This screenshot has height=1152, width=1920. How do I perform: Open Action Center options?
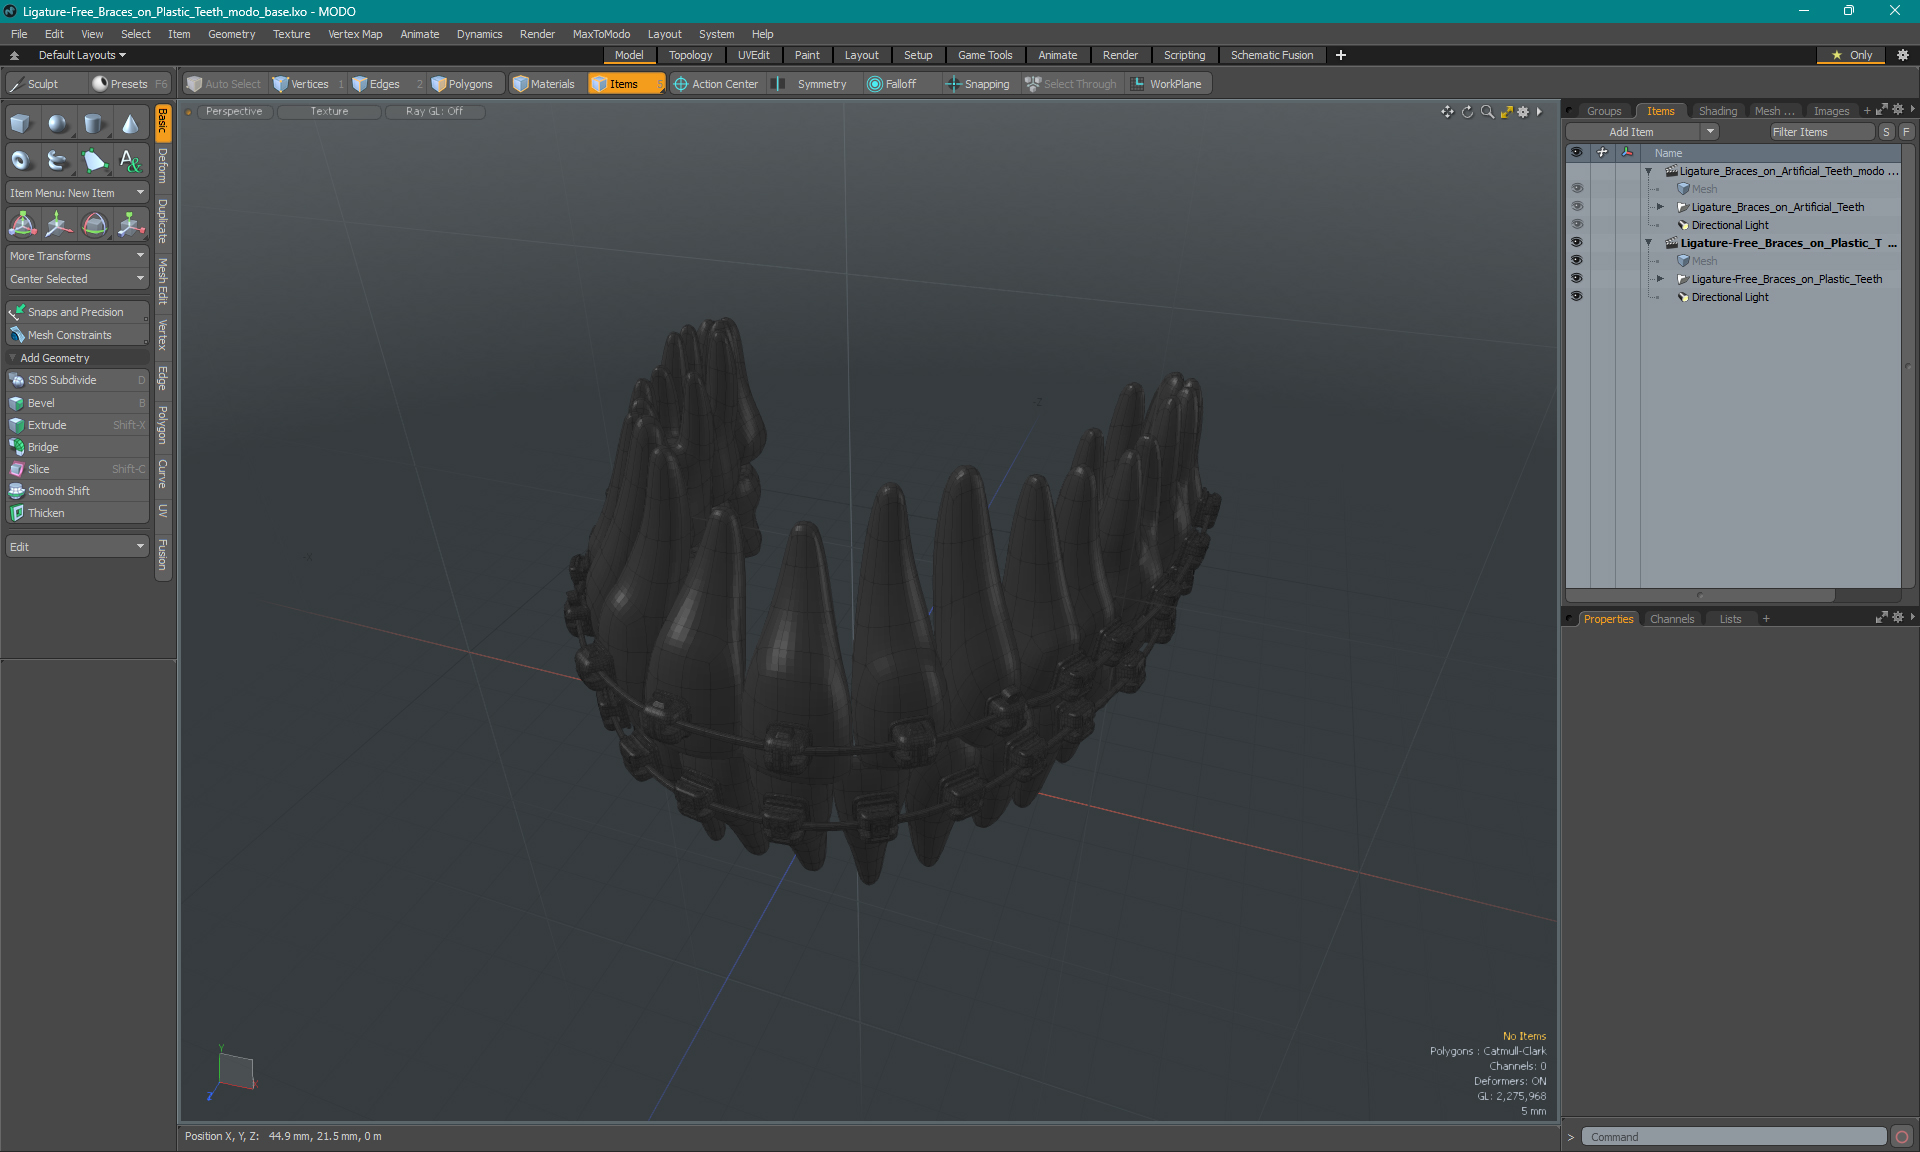click(716, 84)
